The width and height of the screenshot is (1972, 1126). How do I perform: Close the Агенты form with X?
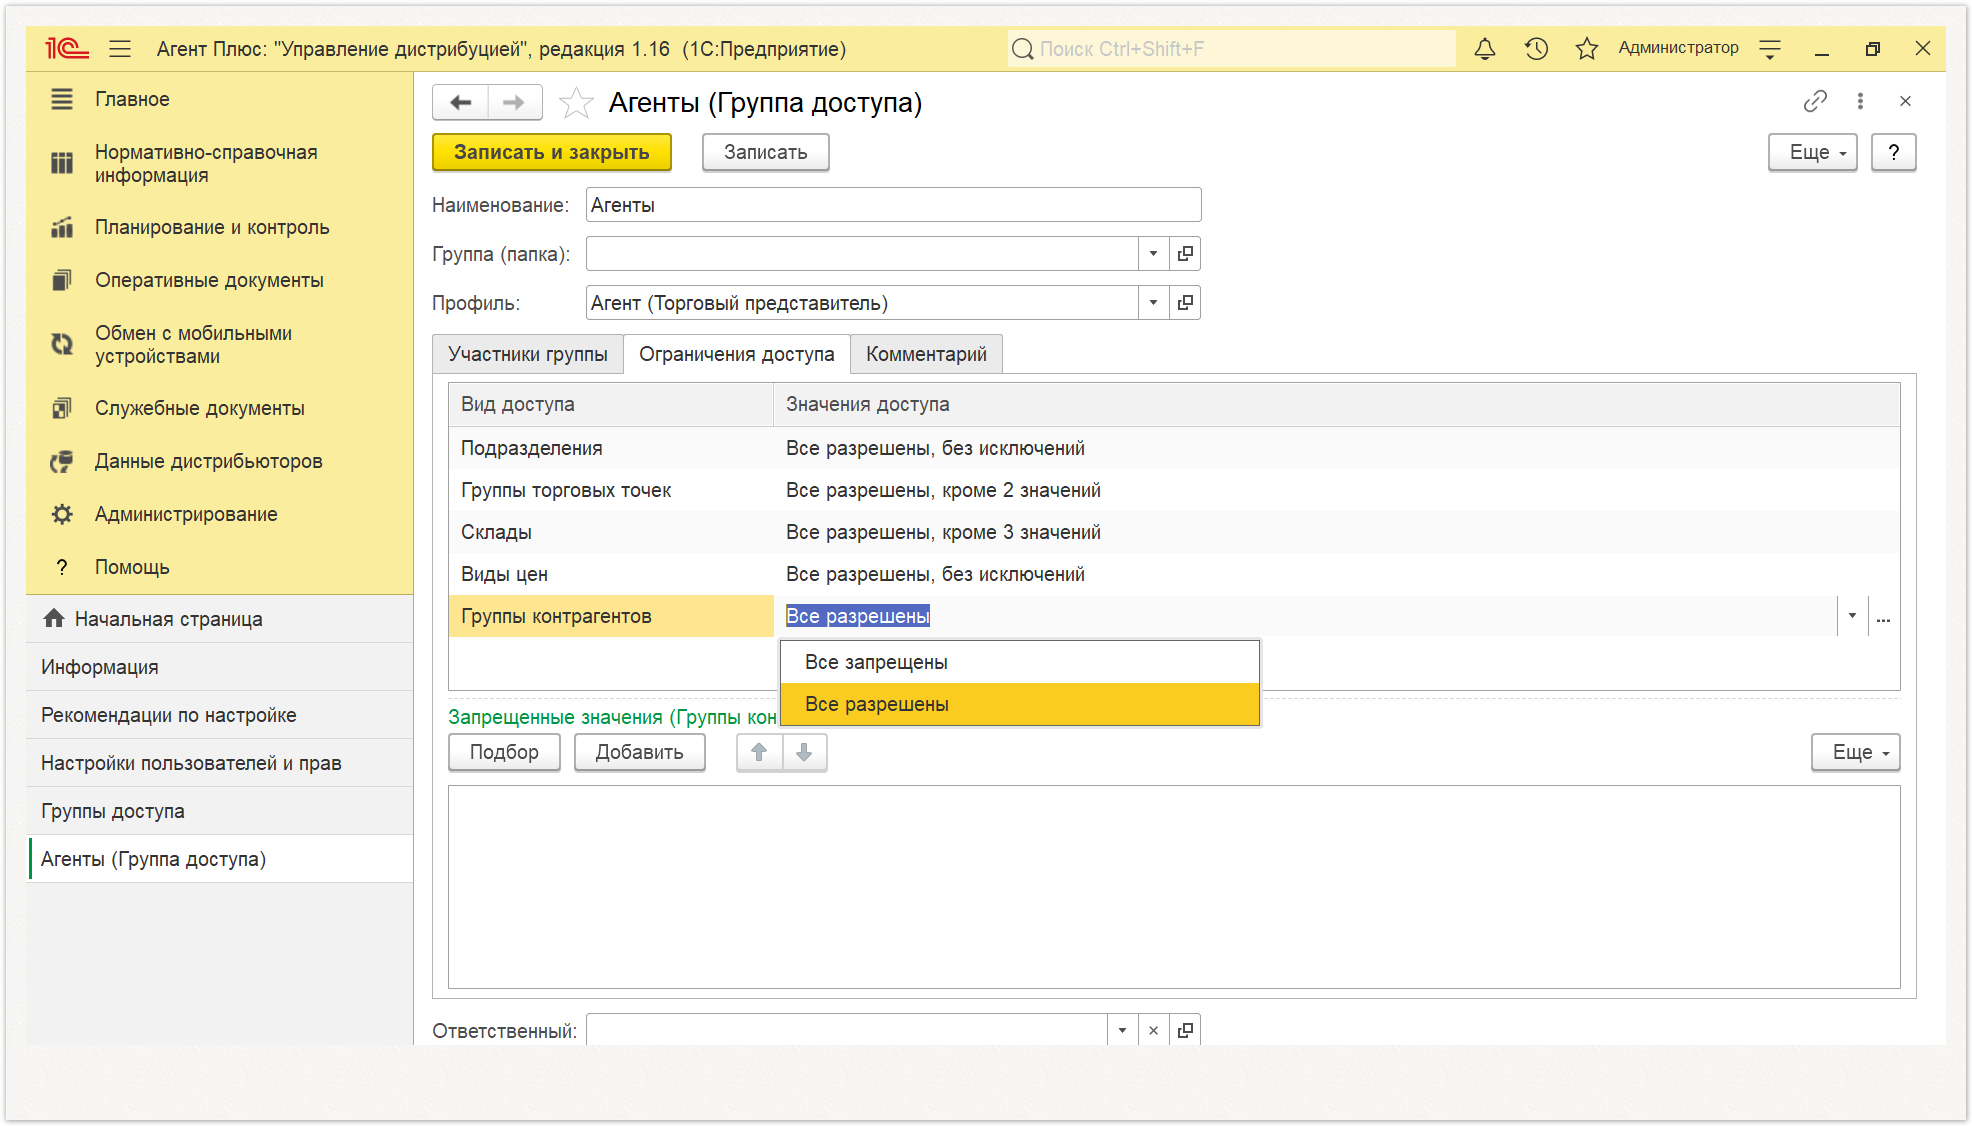[x=1905, y=101]
